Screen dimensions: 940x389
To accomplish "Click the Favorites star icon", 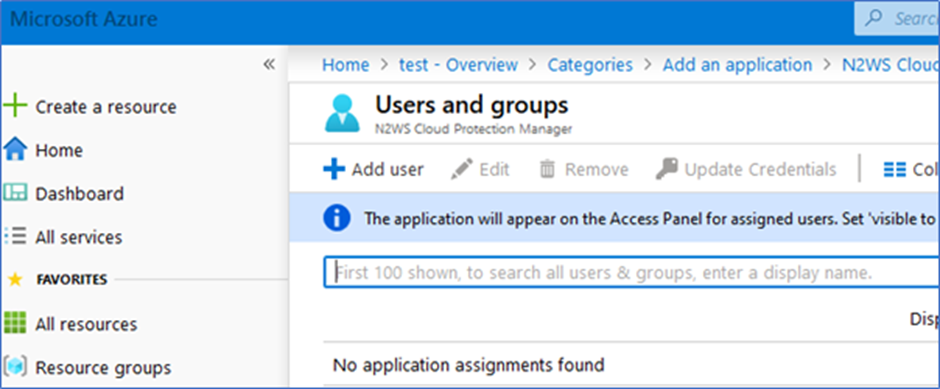I will click(x=14, y=279).
